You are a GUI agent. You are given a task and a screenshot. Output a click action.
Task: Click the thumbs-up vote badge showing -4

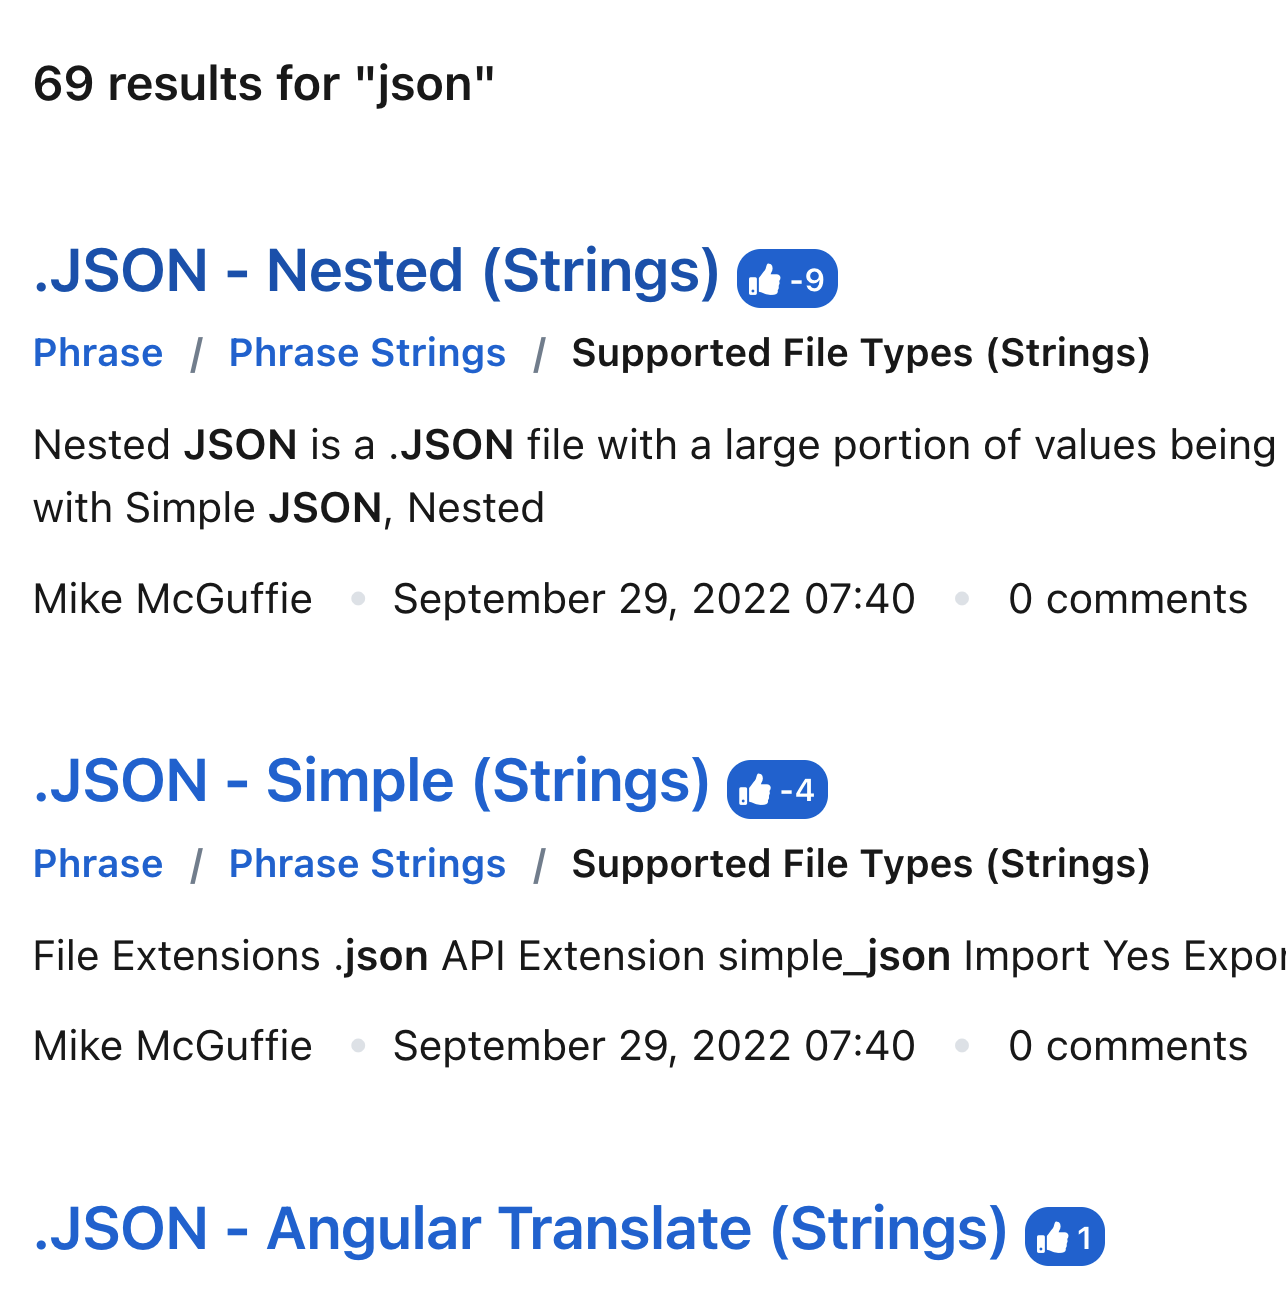tap(777, 790)
